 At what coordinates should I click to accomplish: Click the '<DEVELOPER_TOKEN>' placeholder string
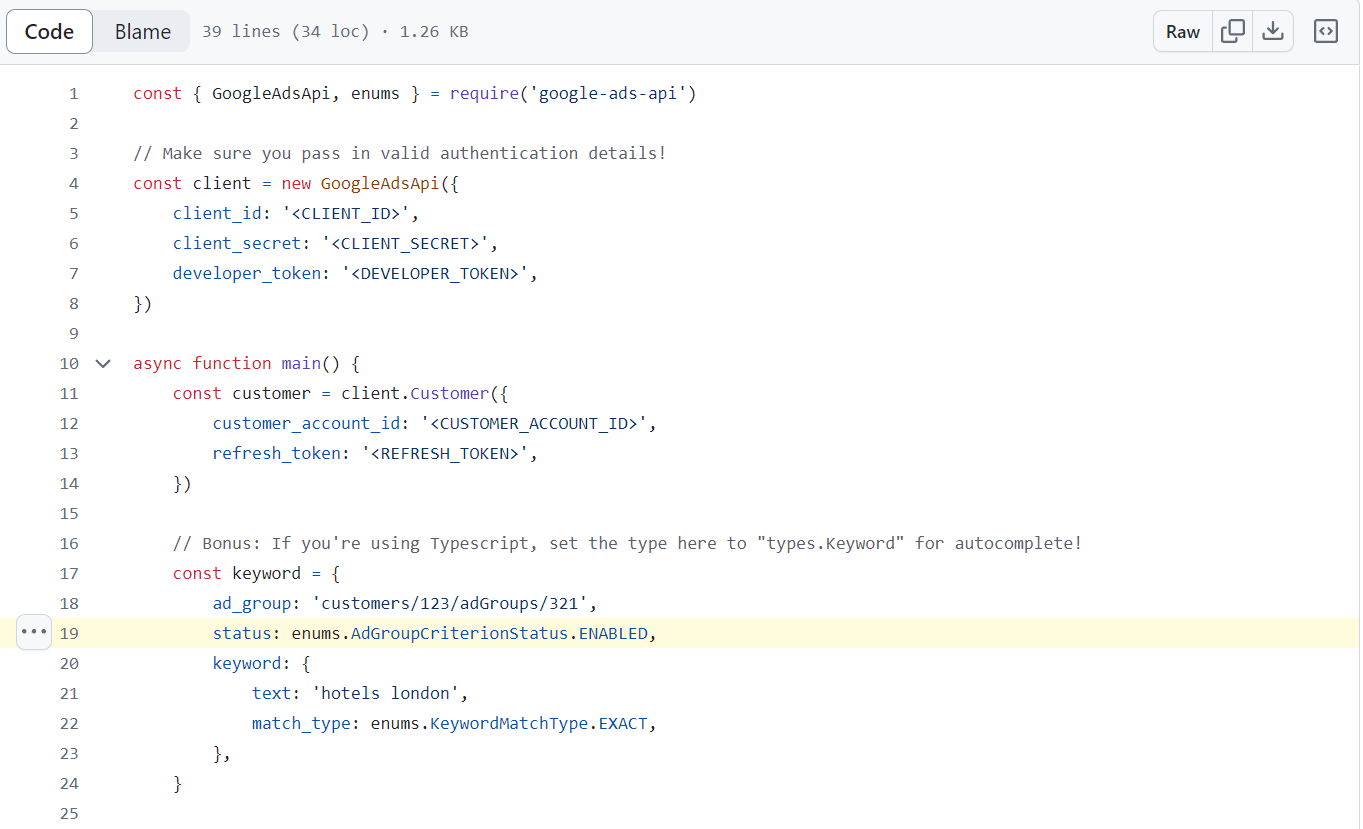pos(435,273)
